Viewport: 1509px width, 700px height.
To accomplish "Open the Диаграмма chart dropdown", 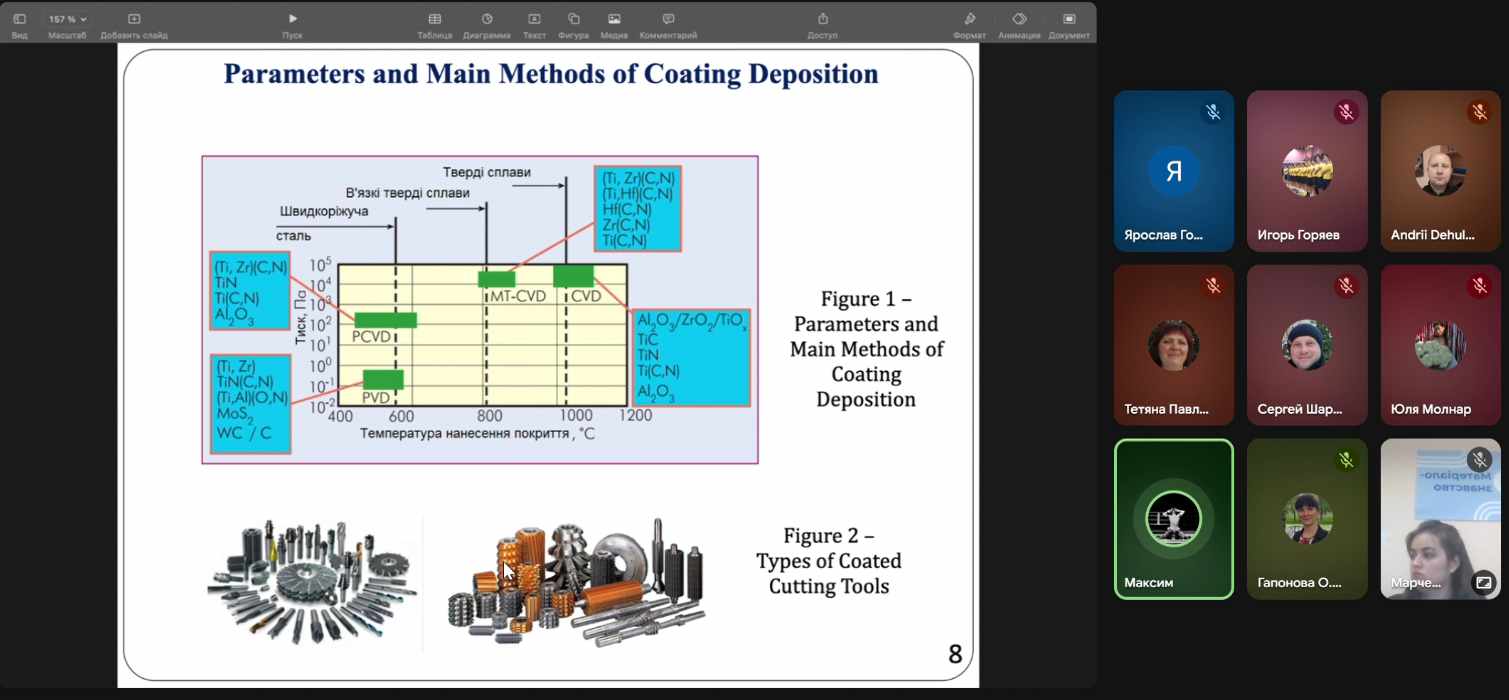I will (x=487, y=19).
